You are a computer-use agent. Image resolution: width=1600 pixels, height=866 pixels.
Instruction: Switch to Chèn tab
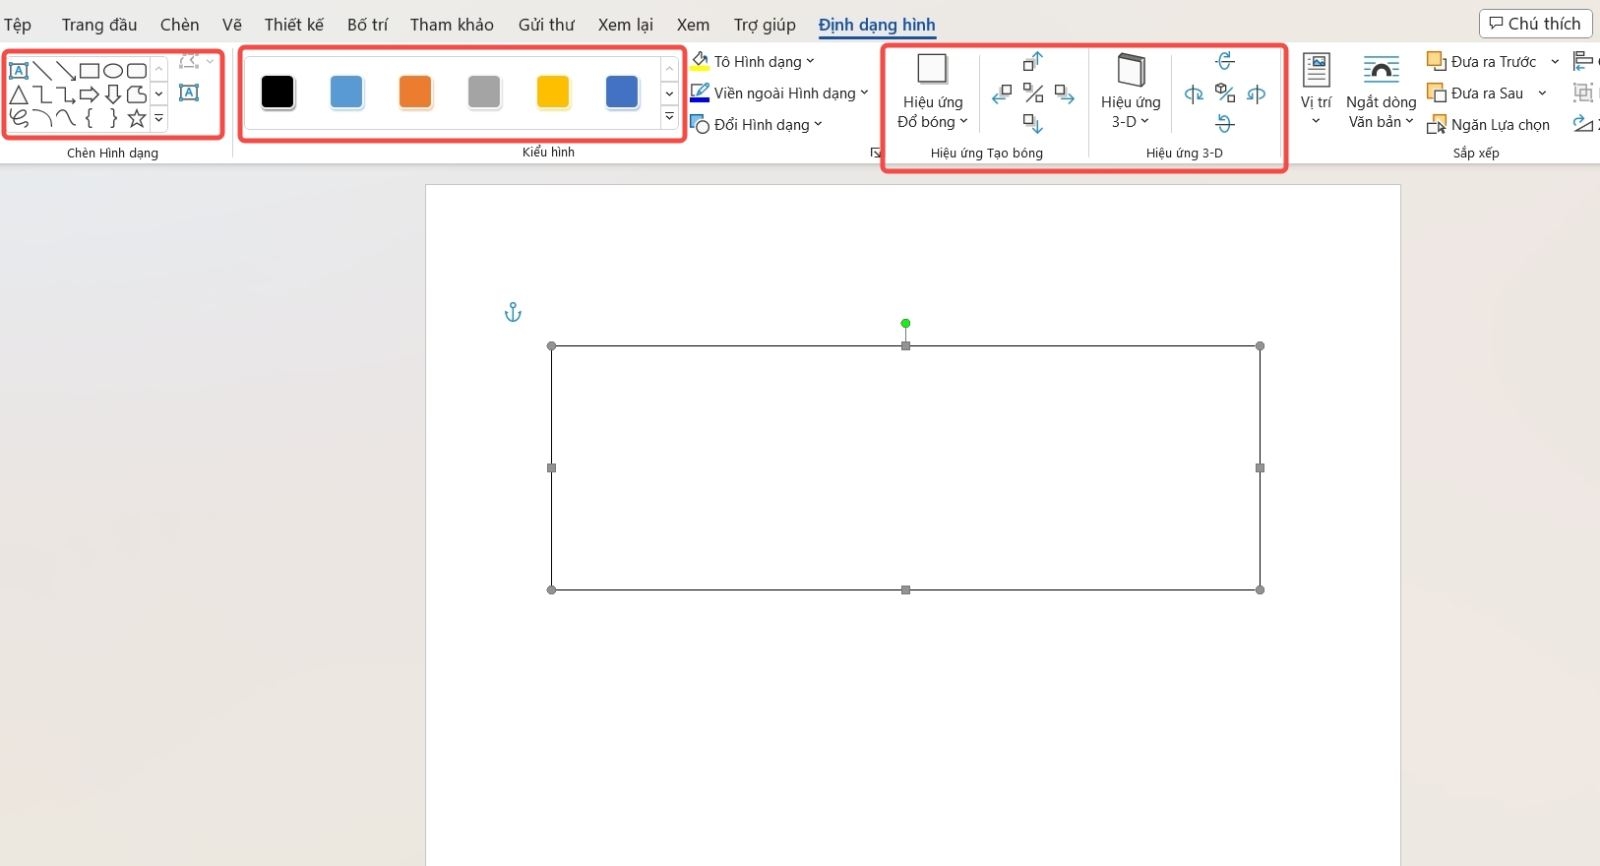179,25
